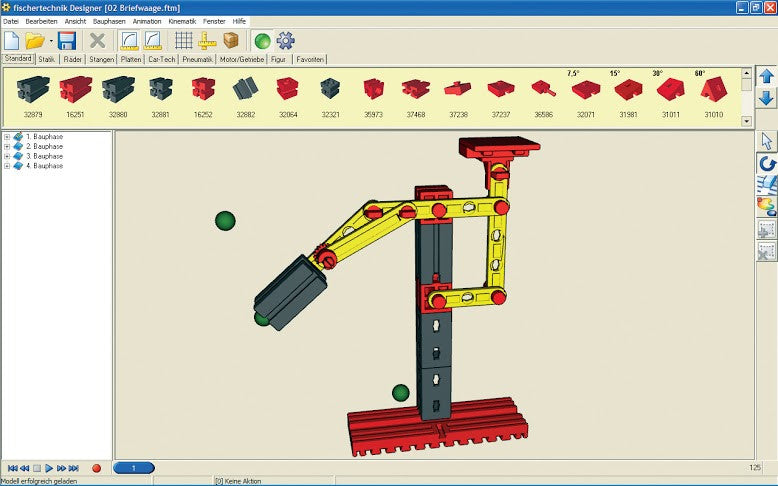
Task: Click the brown parts box icon
Action: click(x=231, y=41)
